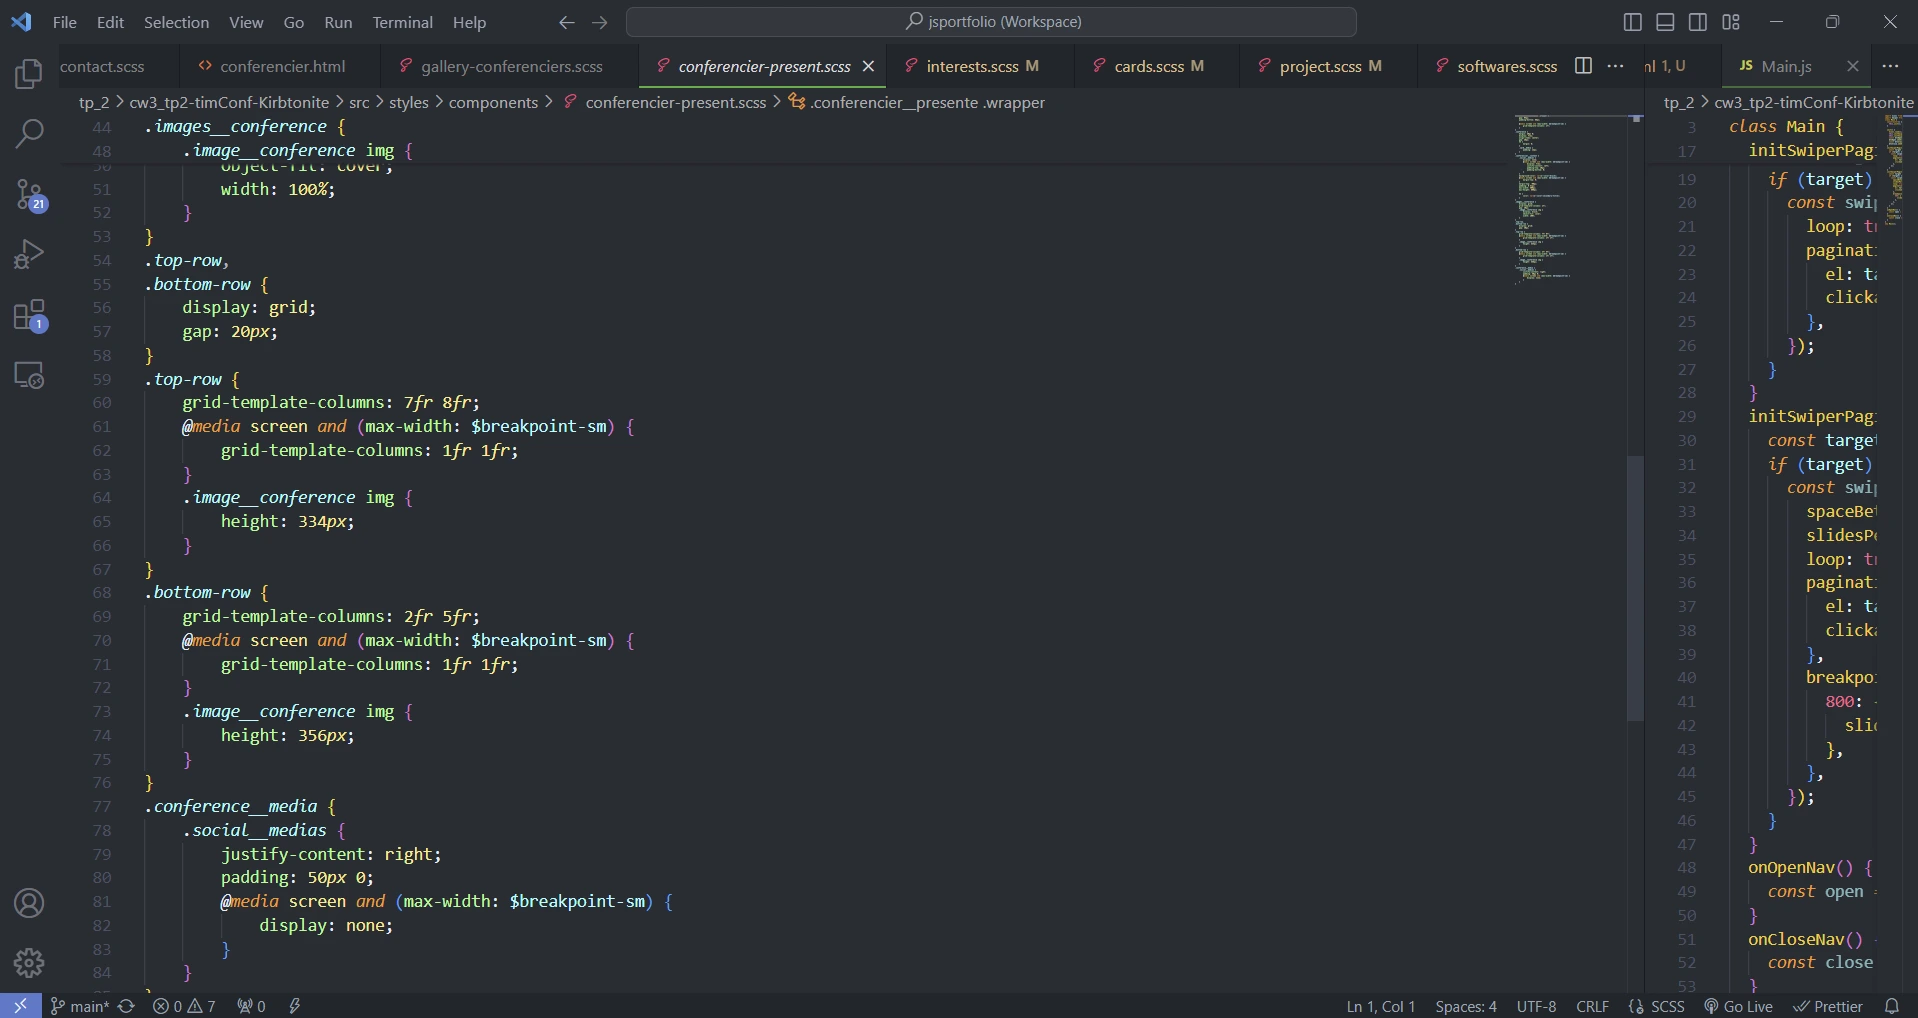Open the Edit menu
Viewport: 1918px width, 1018px height.
tap(110, 22)
